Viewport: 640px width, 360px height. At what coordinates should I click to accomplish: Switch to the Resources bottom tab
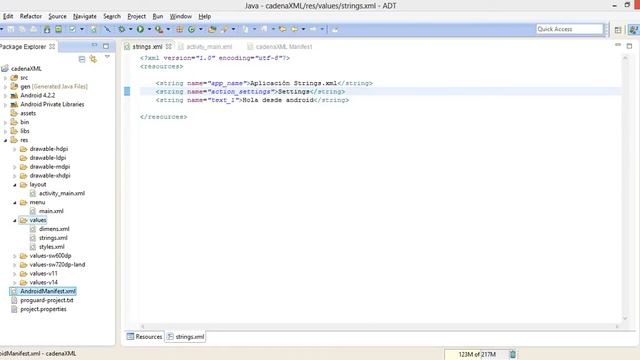144,337
